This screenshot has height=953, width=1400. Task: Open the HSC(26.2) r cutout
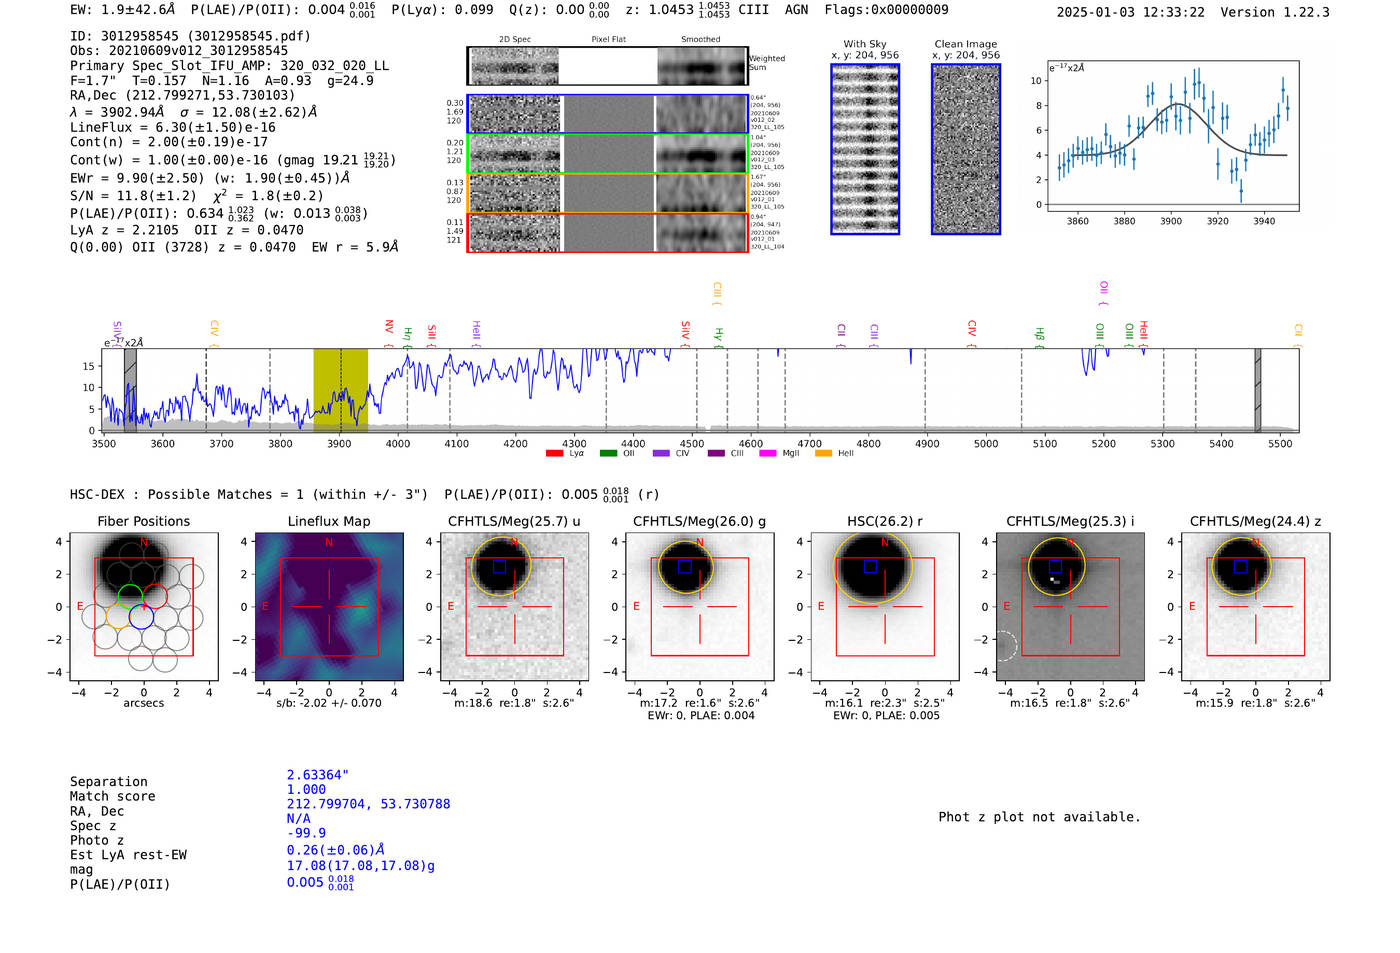[x=885, y=607]
